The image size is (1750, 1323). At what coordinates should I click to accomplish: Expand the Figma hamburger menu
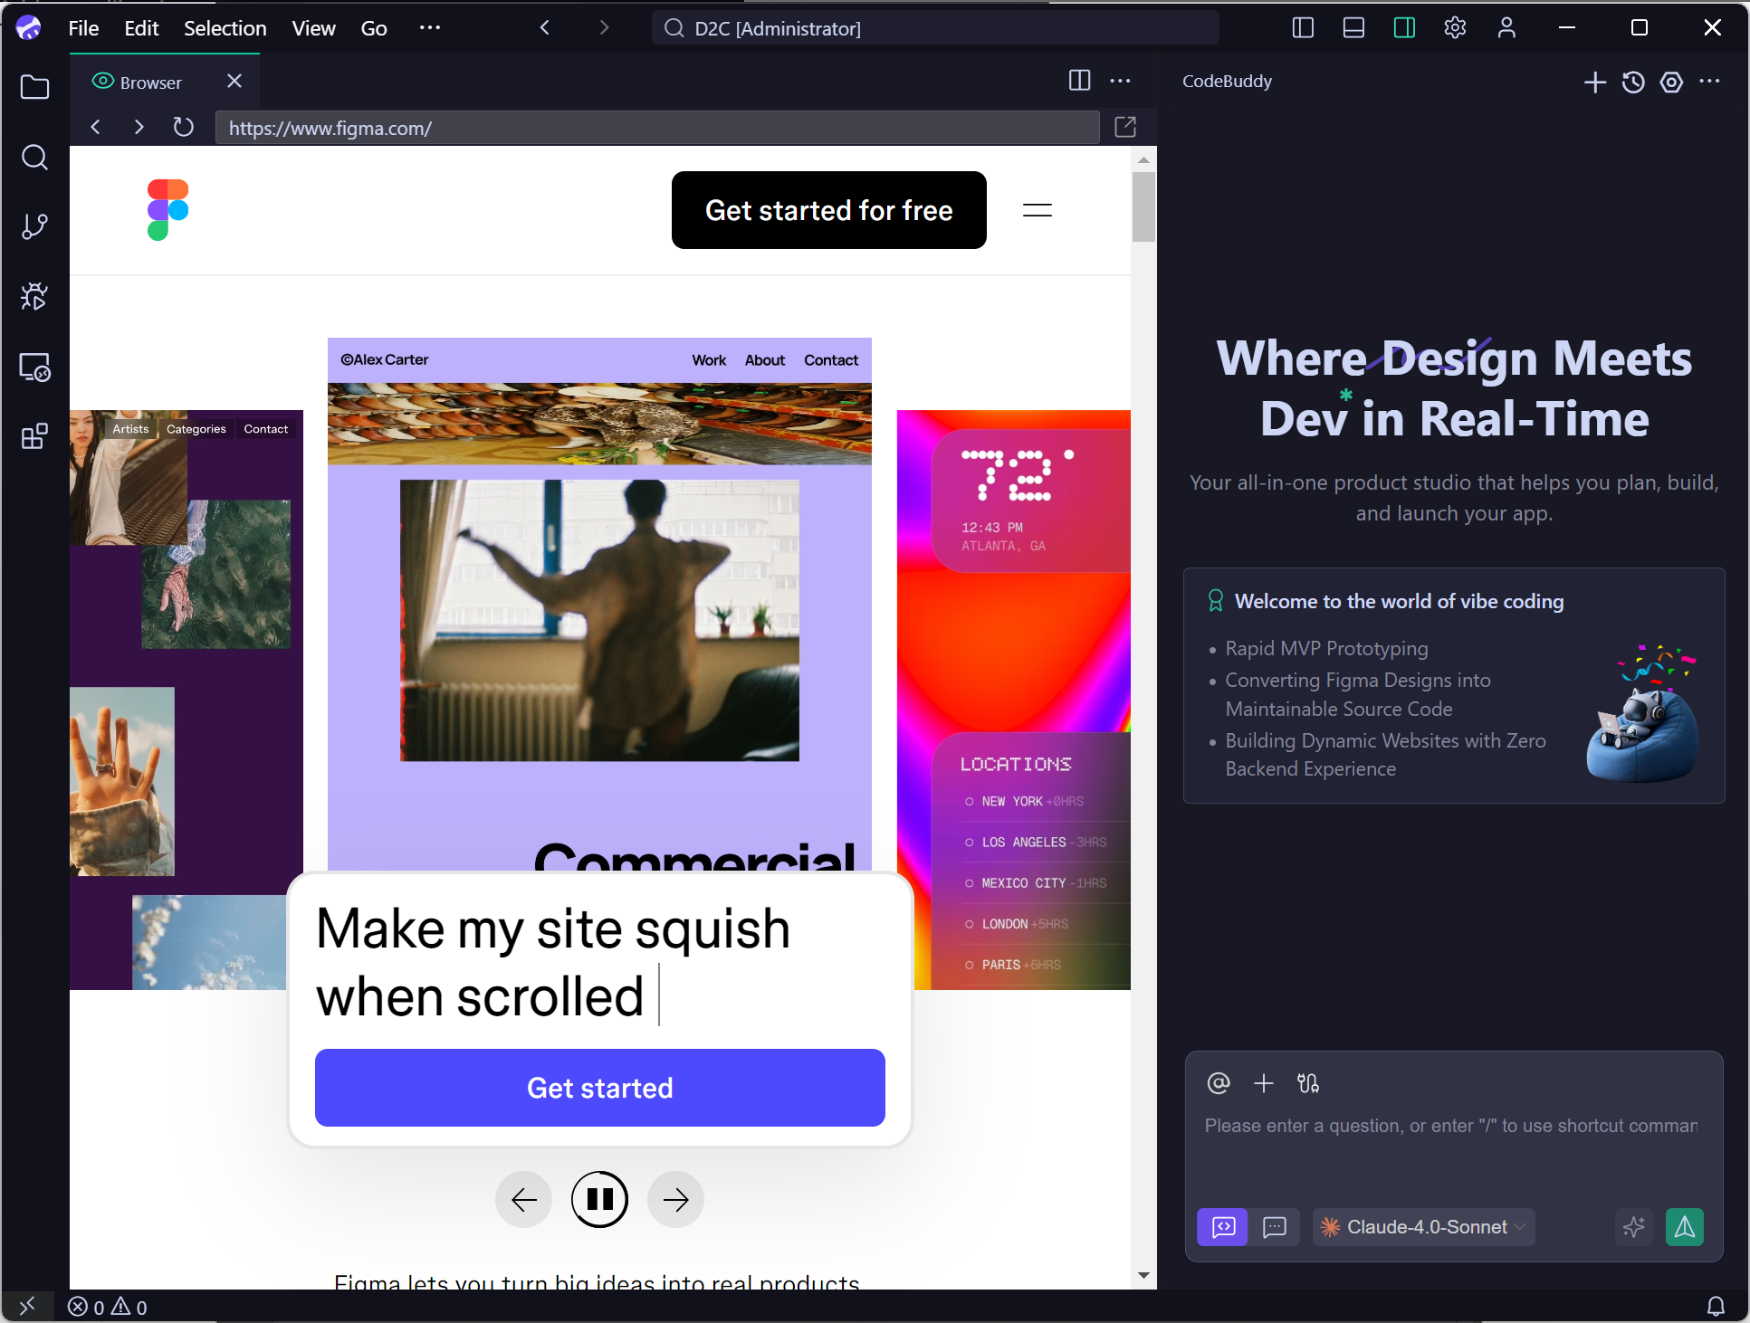point(1037,210)
